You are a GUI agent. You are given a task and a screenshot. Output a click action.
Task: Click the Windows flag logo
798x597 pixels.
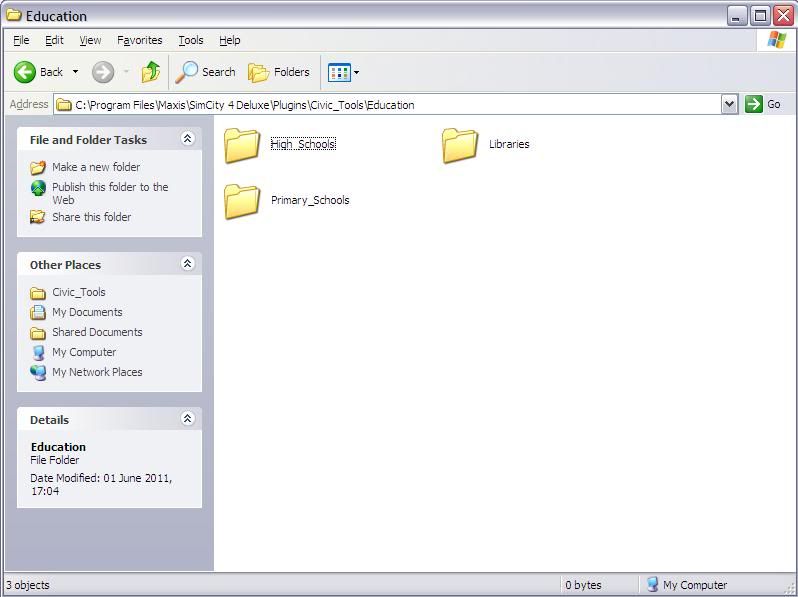pos(776,40)
